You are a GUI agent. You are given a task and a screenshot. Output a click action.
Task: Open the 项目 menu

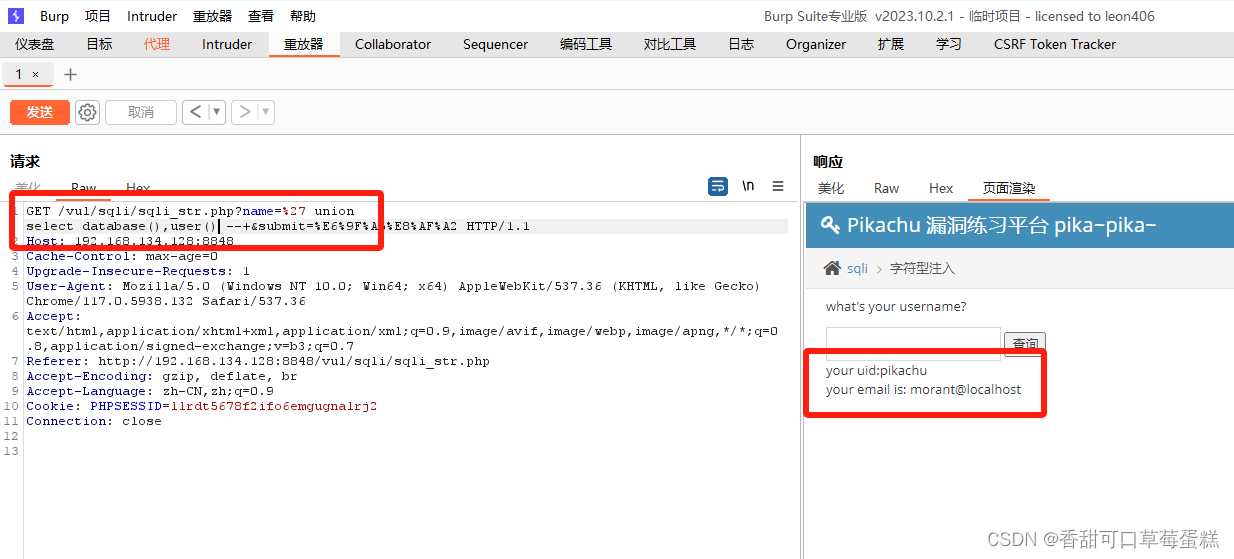click(98, 16)
